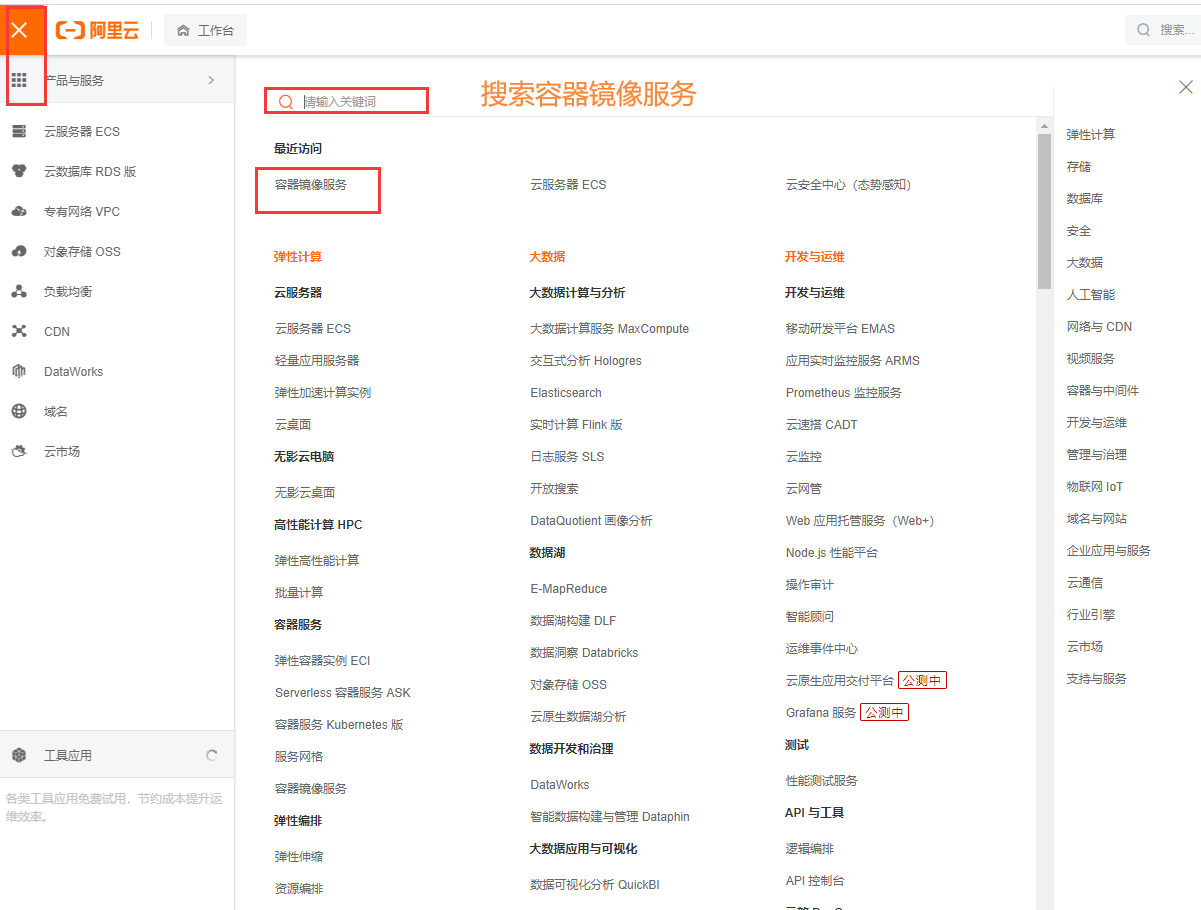
Task: Jump to 容器与中间件 category
Action: click(x=1103, y=390)
